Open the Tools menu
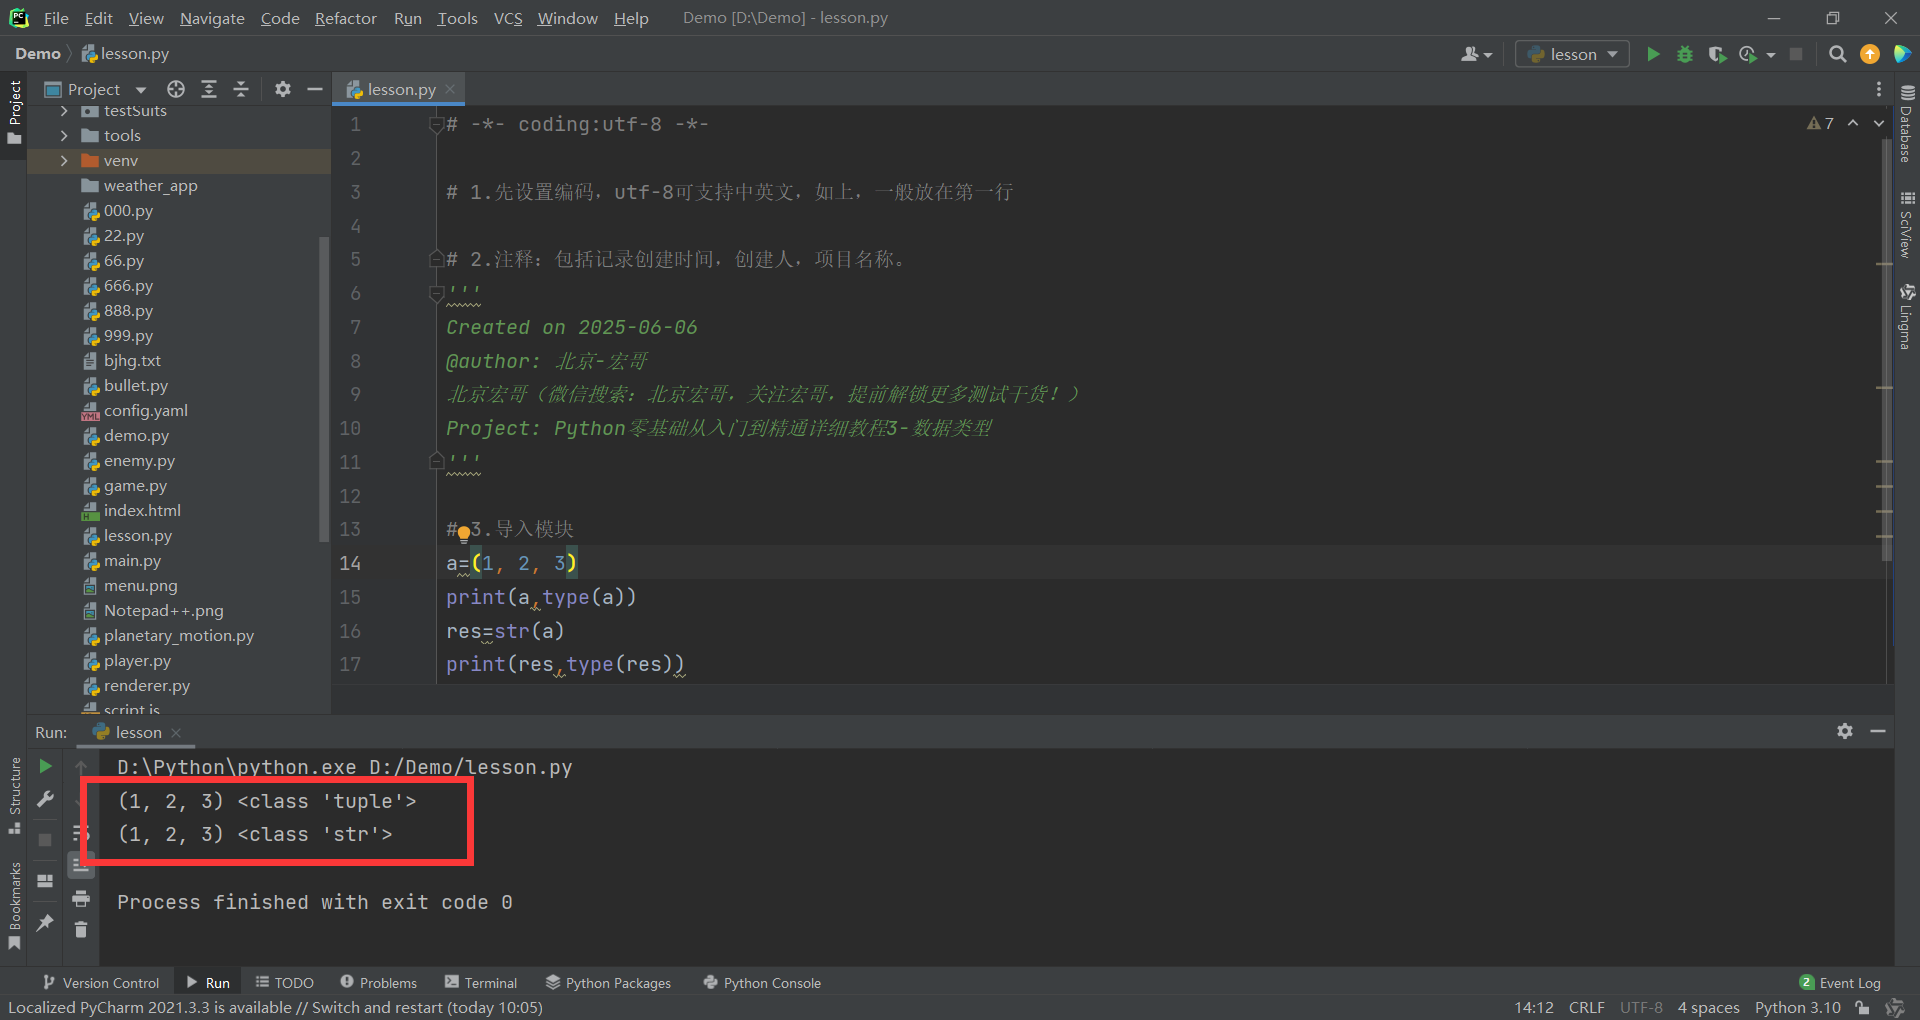Screen dimensions: 1920x1020 pos(457,18)
